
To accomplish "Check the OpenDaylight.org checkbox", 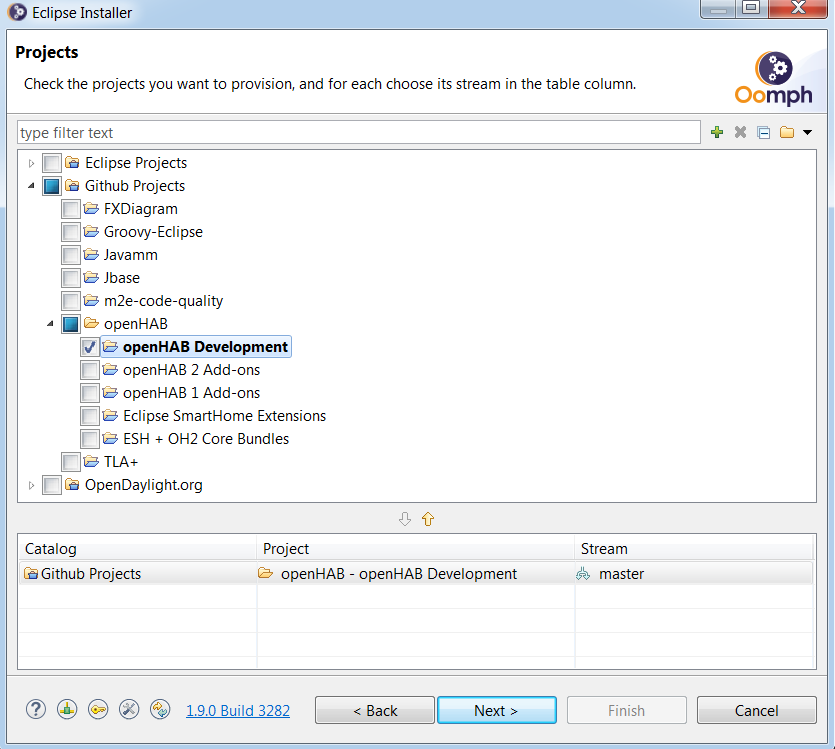I will pos(52,485).
